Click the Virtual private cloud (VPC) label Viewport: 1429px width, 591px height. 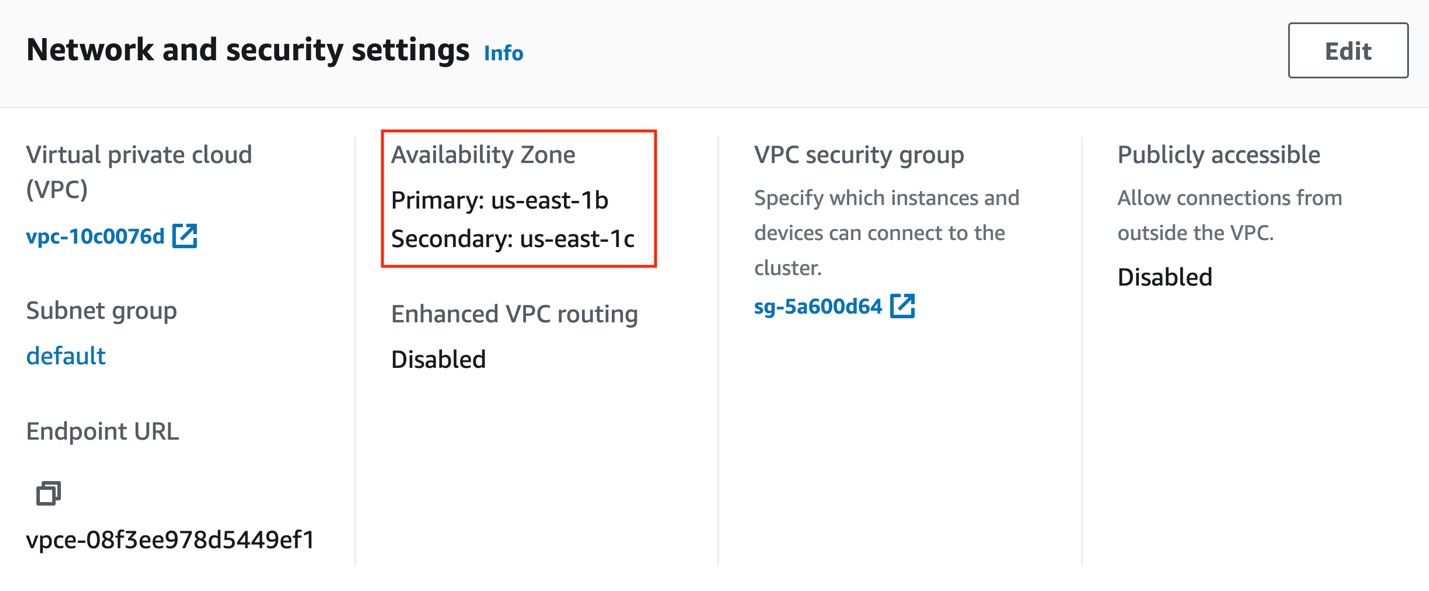pos(138,171)
